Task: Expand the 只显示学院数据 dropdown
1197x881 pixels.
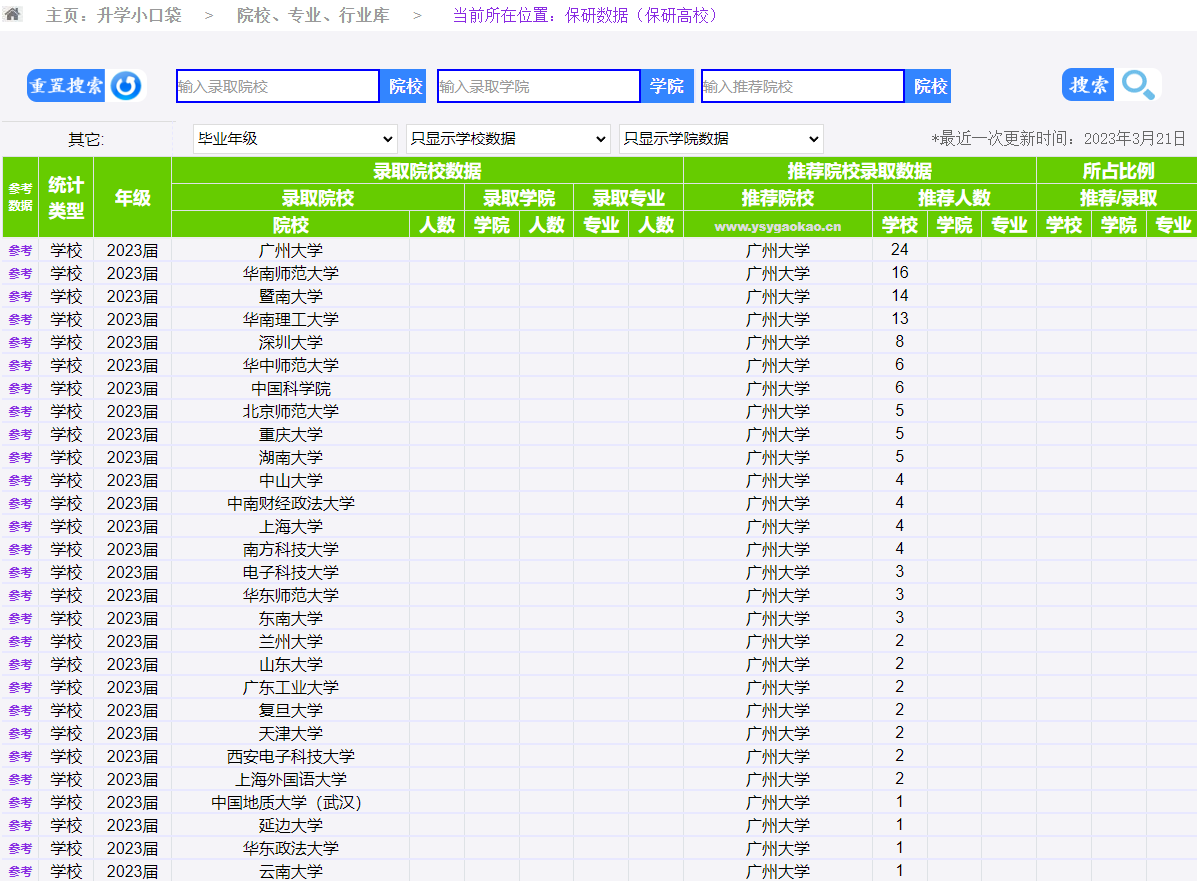Action: click(720, 139)
